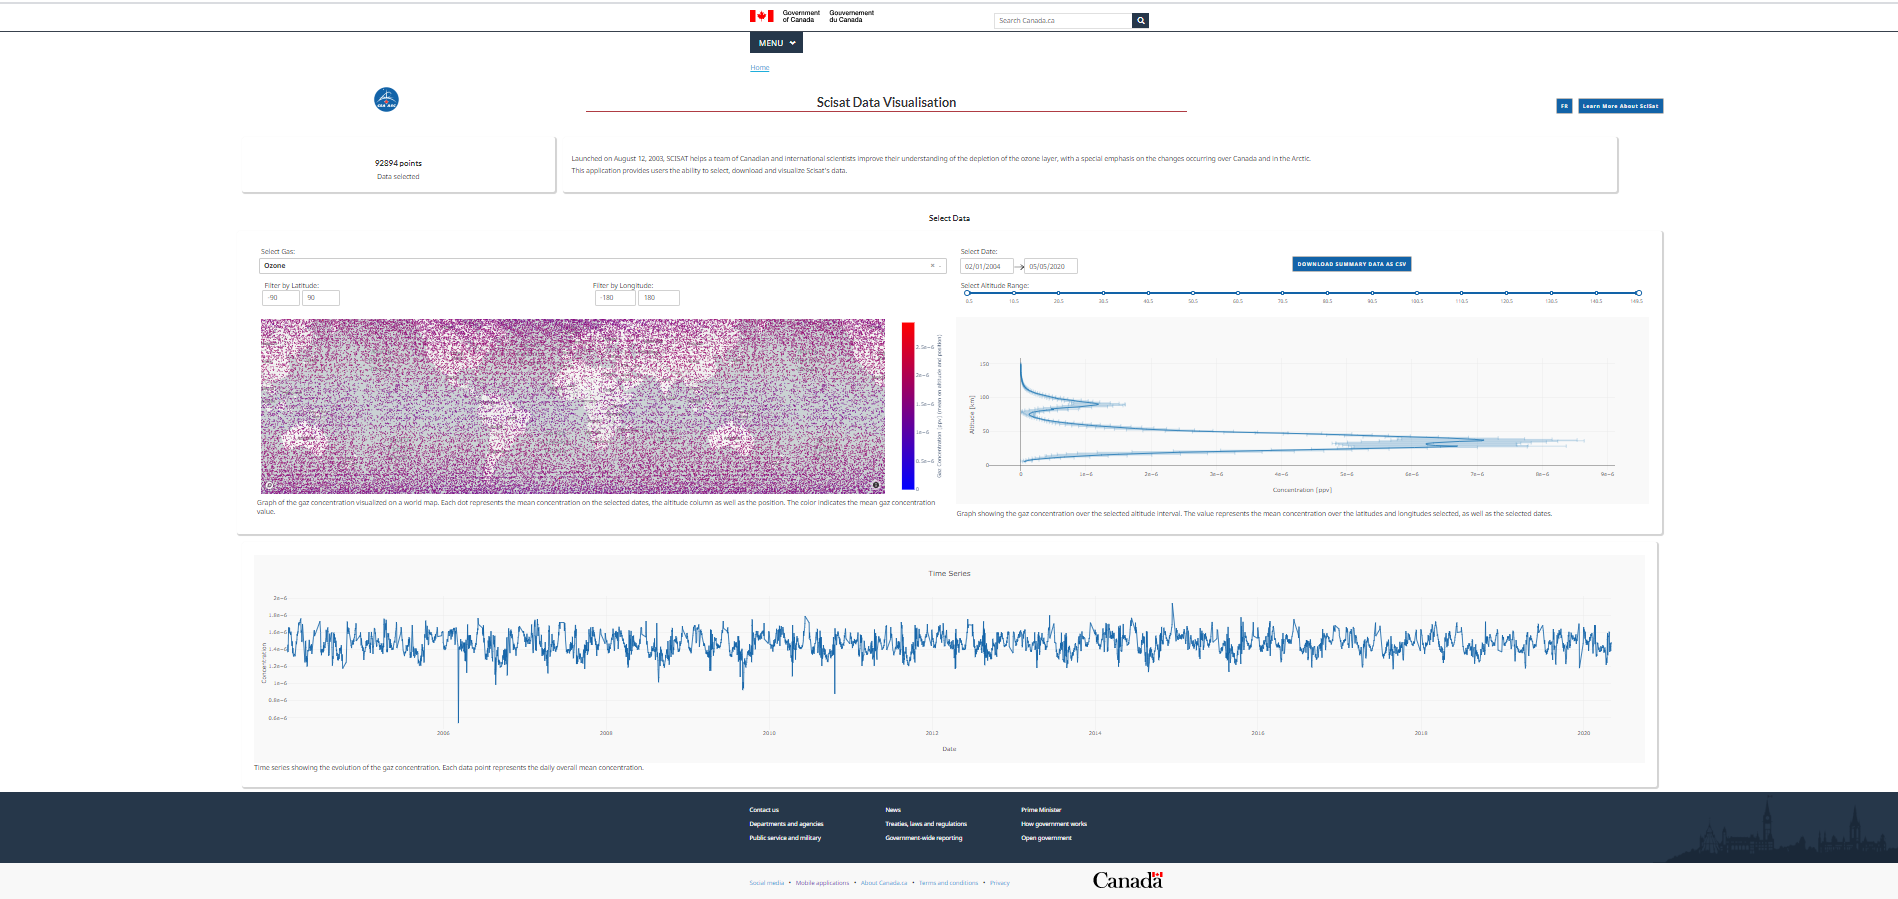Click the maximum latitude field showing 90
The image size is (1898, 899).
click(x=321, y=298)
